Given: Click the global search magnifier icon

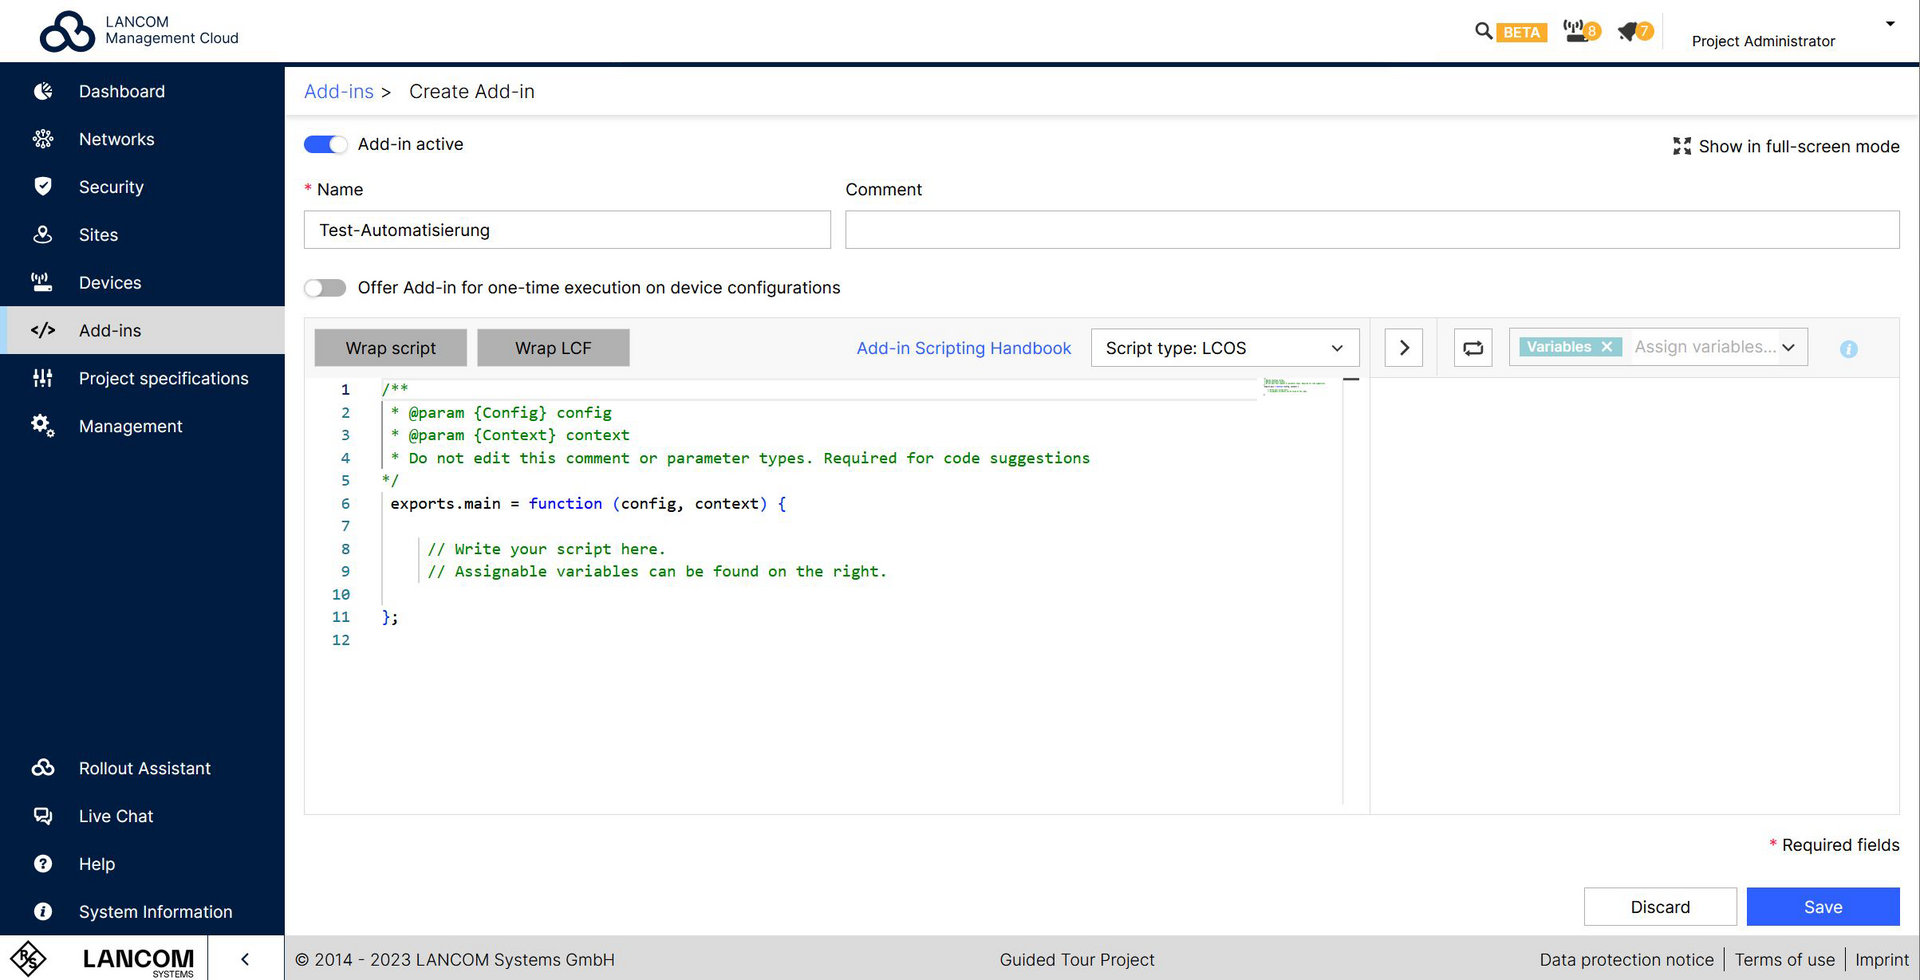Looking at the screenshot, I should click(1483, 31).
